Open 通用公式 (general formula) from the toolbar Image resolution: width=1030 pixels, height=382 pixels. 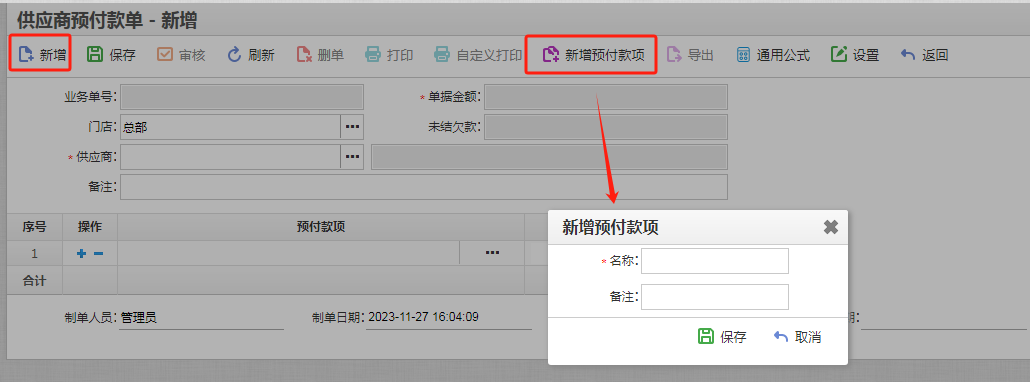(x=773, y=55)
